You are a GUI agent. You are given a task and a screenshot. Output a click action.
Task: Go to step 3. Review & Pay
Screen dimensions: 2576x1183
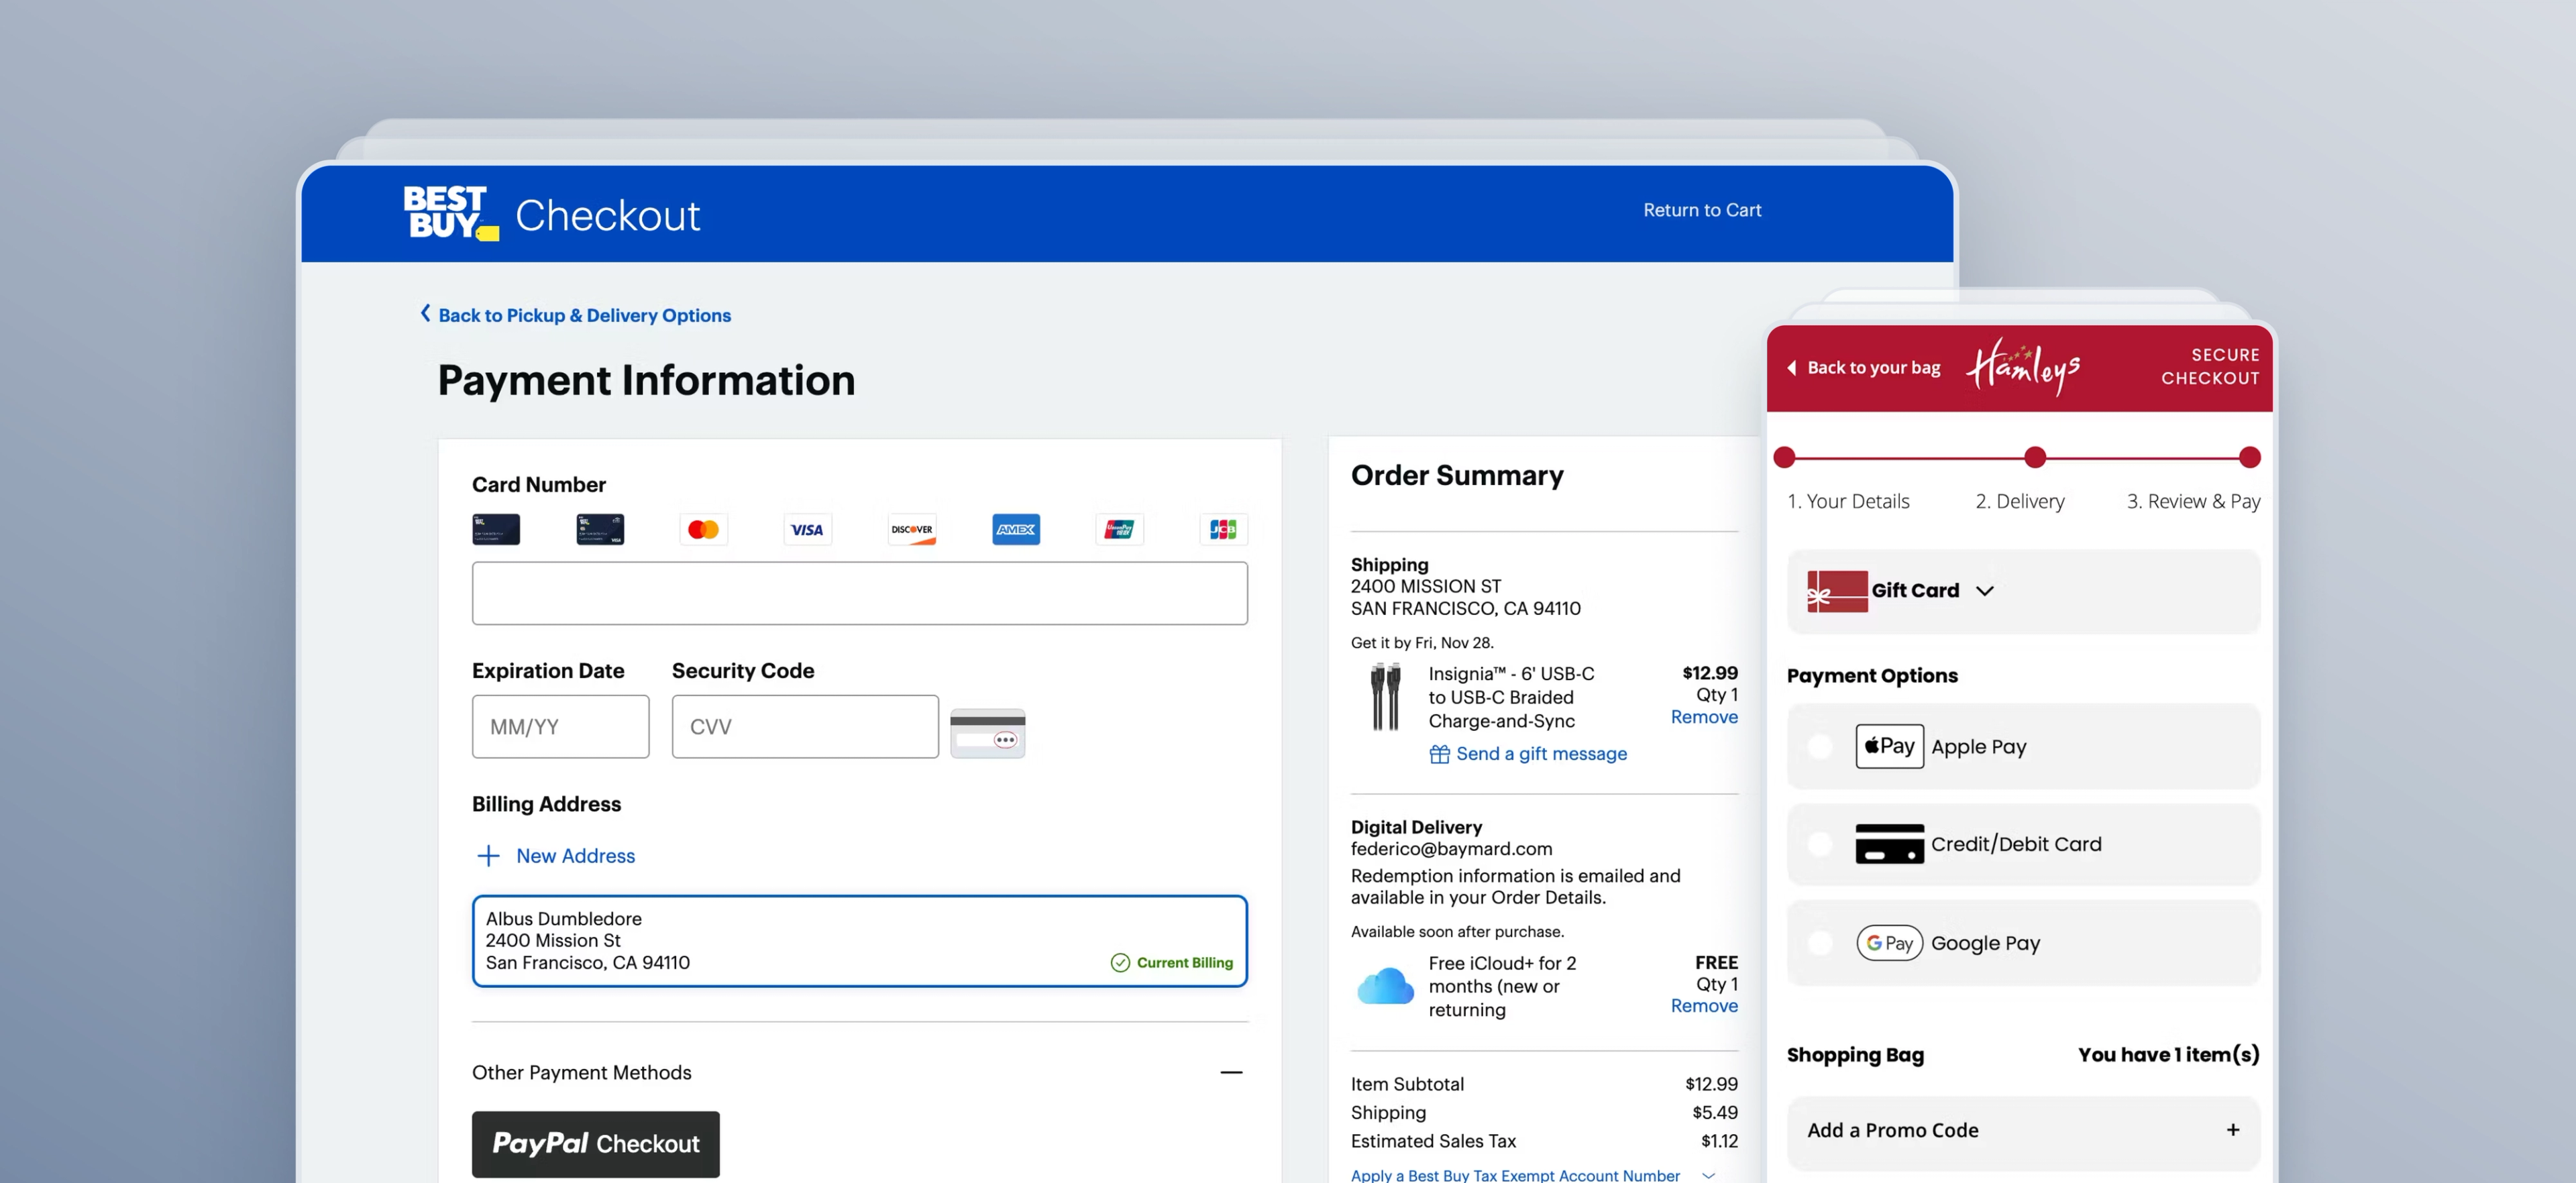(x=2194, y=501)
